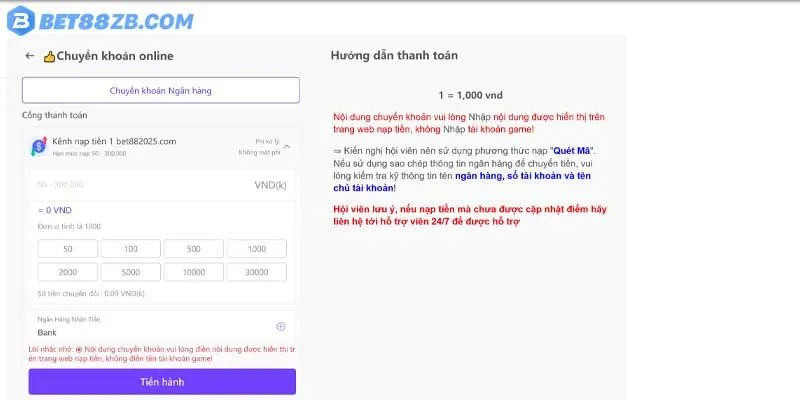Viewport: 800px width, 400px height.
Task: Click the Cổng thanh toán label
Action: coord(55,115)
